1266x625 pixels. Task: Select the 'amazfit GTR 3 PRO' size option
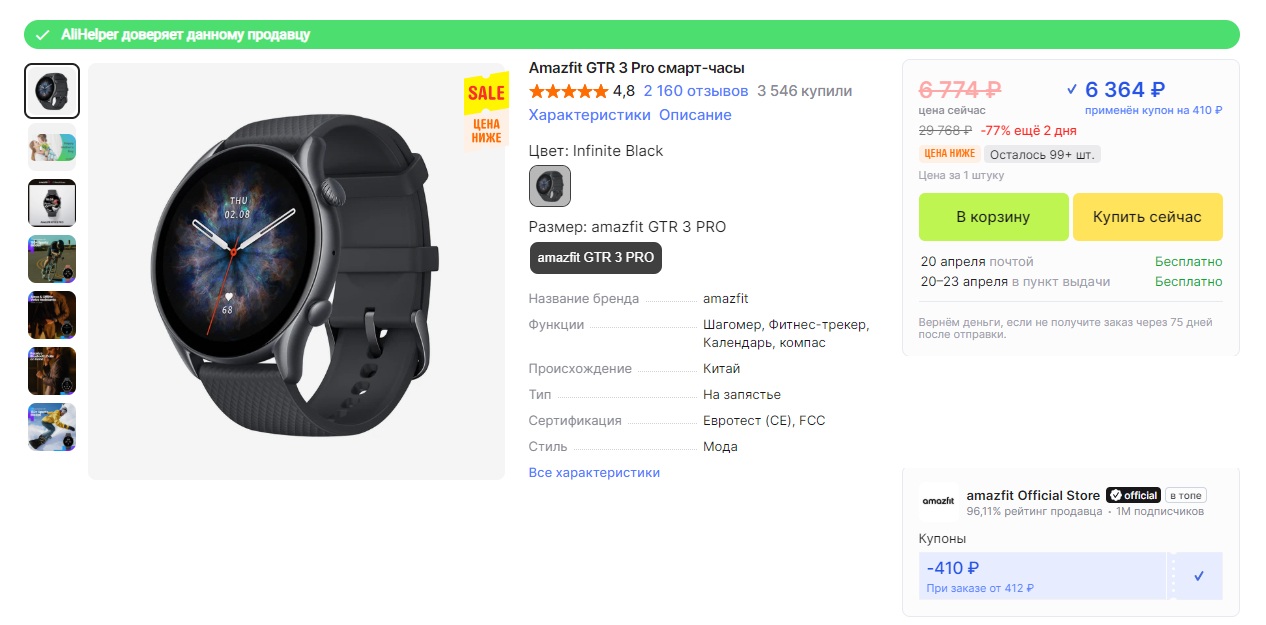coord(595,257)
